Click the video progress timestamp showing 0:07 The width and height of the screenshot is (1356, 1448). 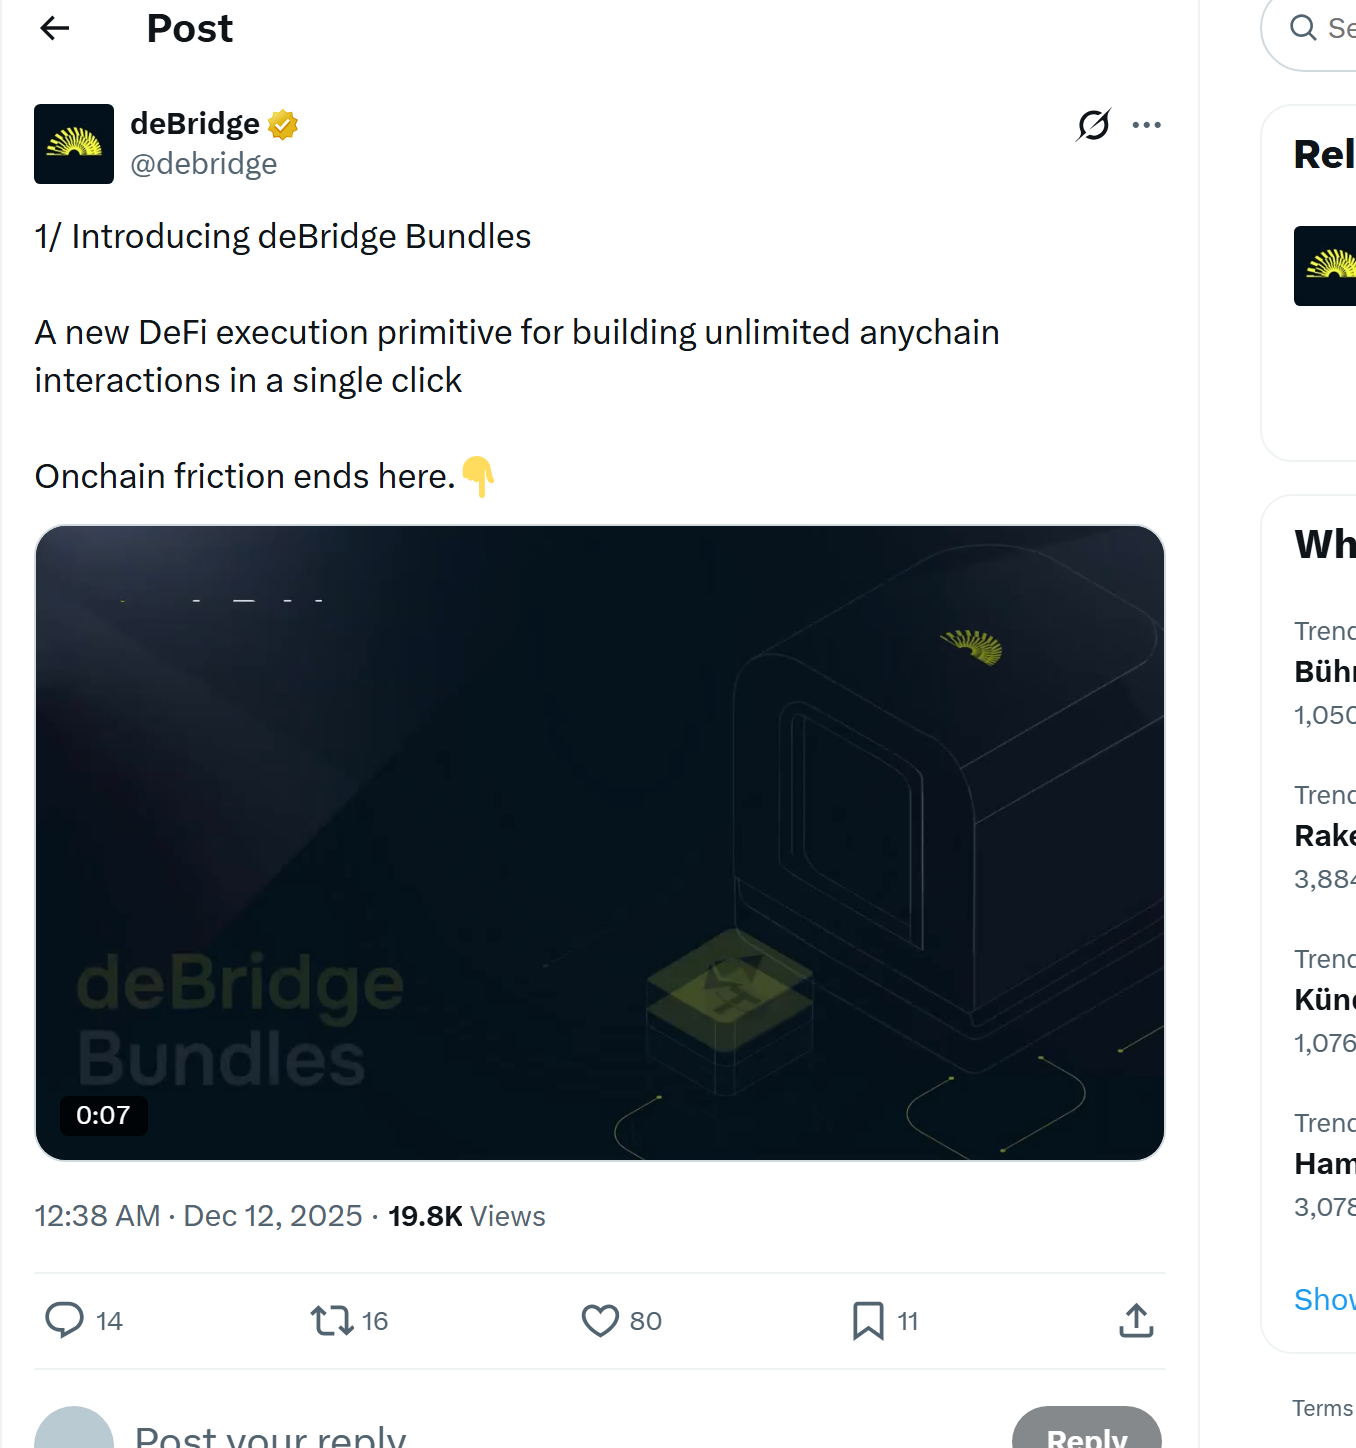pyautogui.click(x=104, y=1116)
